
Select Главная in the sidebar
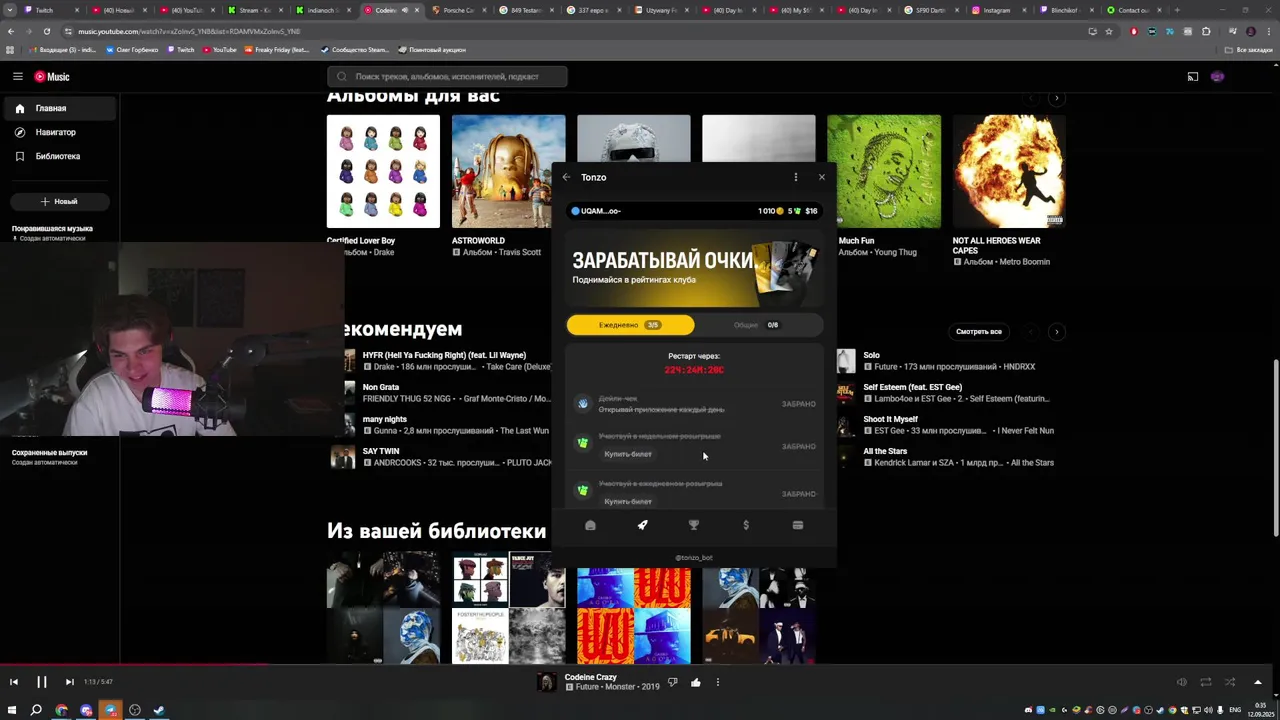click(60, 108)
